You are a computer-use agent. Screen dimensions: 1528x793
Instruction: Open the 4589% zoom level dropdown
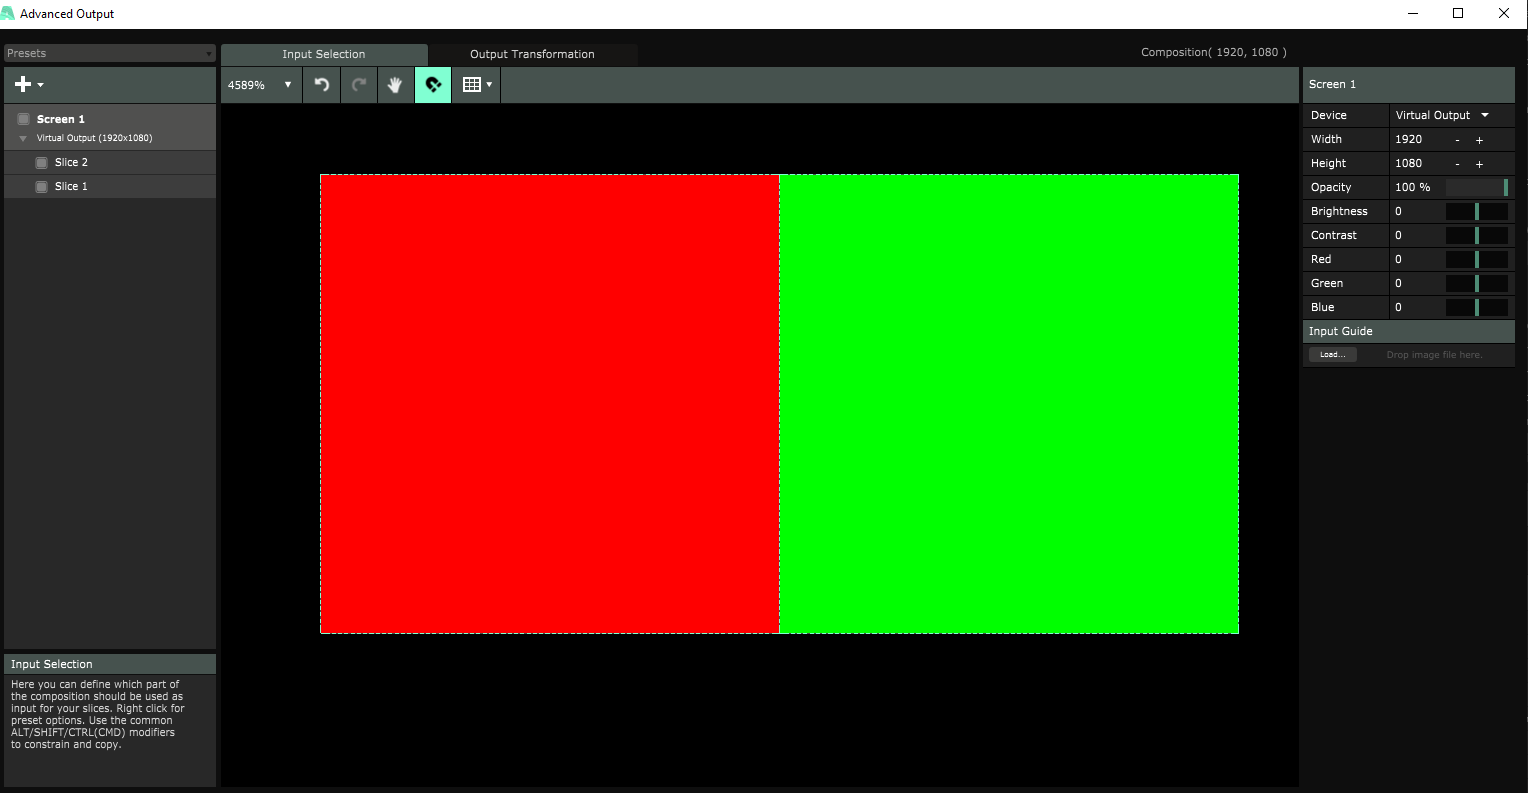[260, 85]
